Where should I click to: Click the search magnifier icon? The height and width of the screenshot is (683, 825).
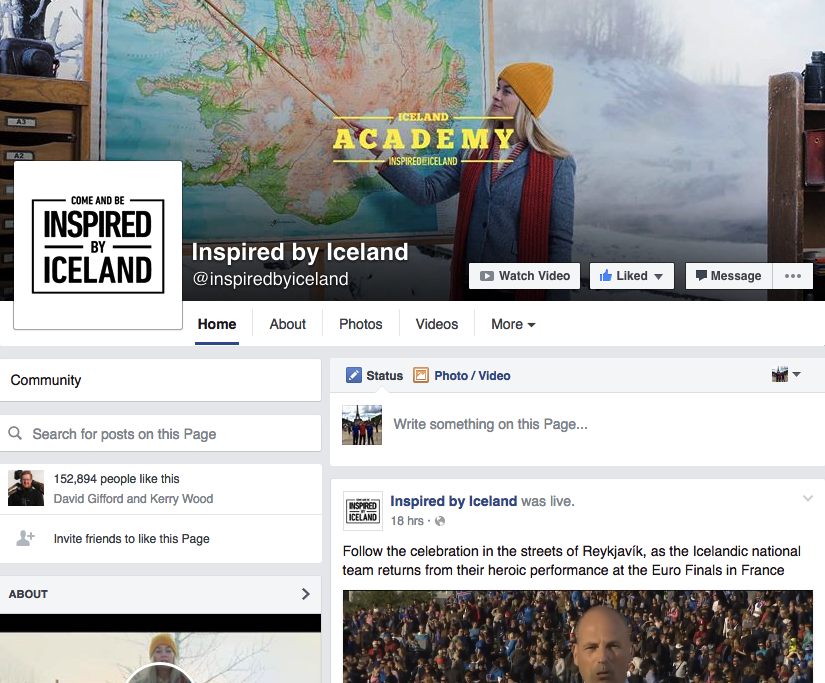[15, 433]
